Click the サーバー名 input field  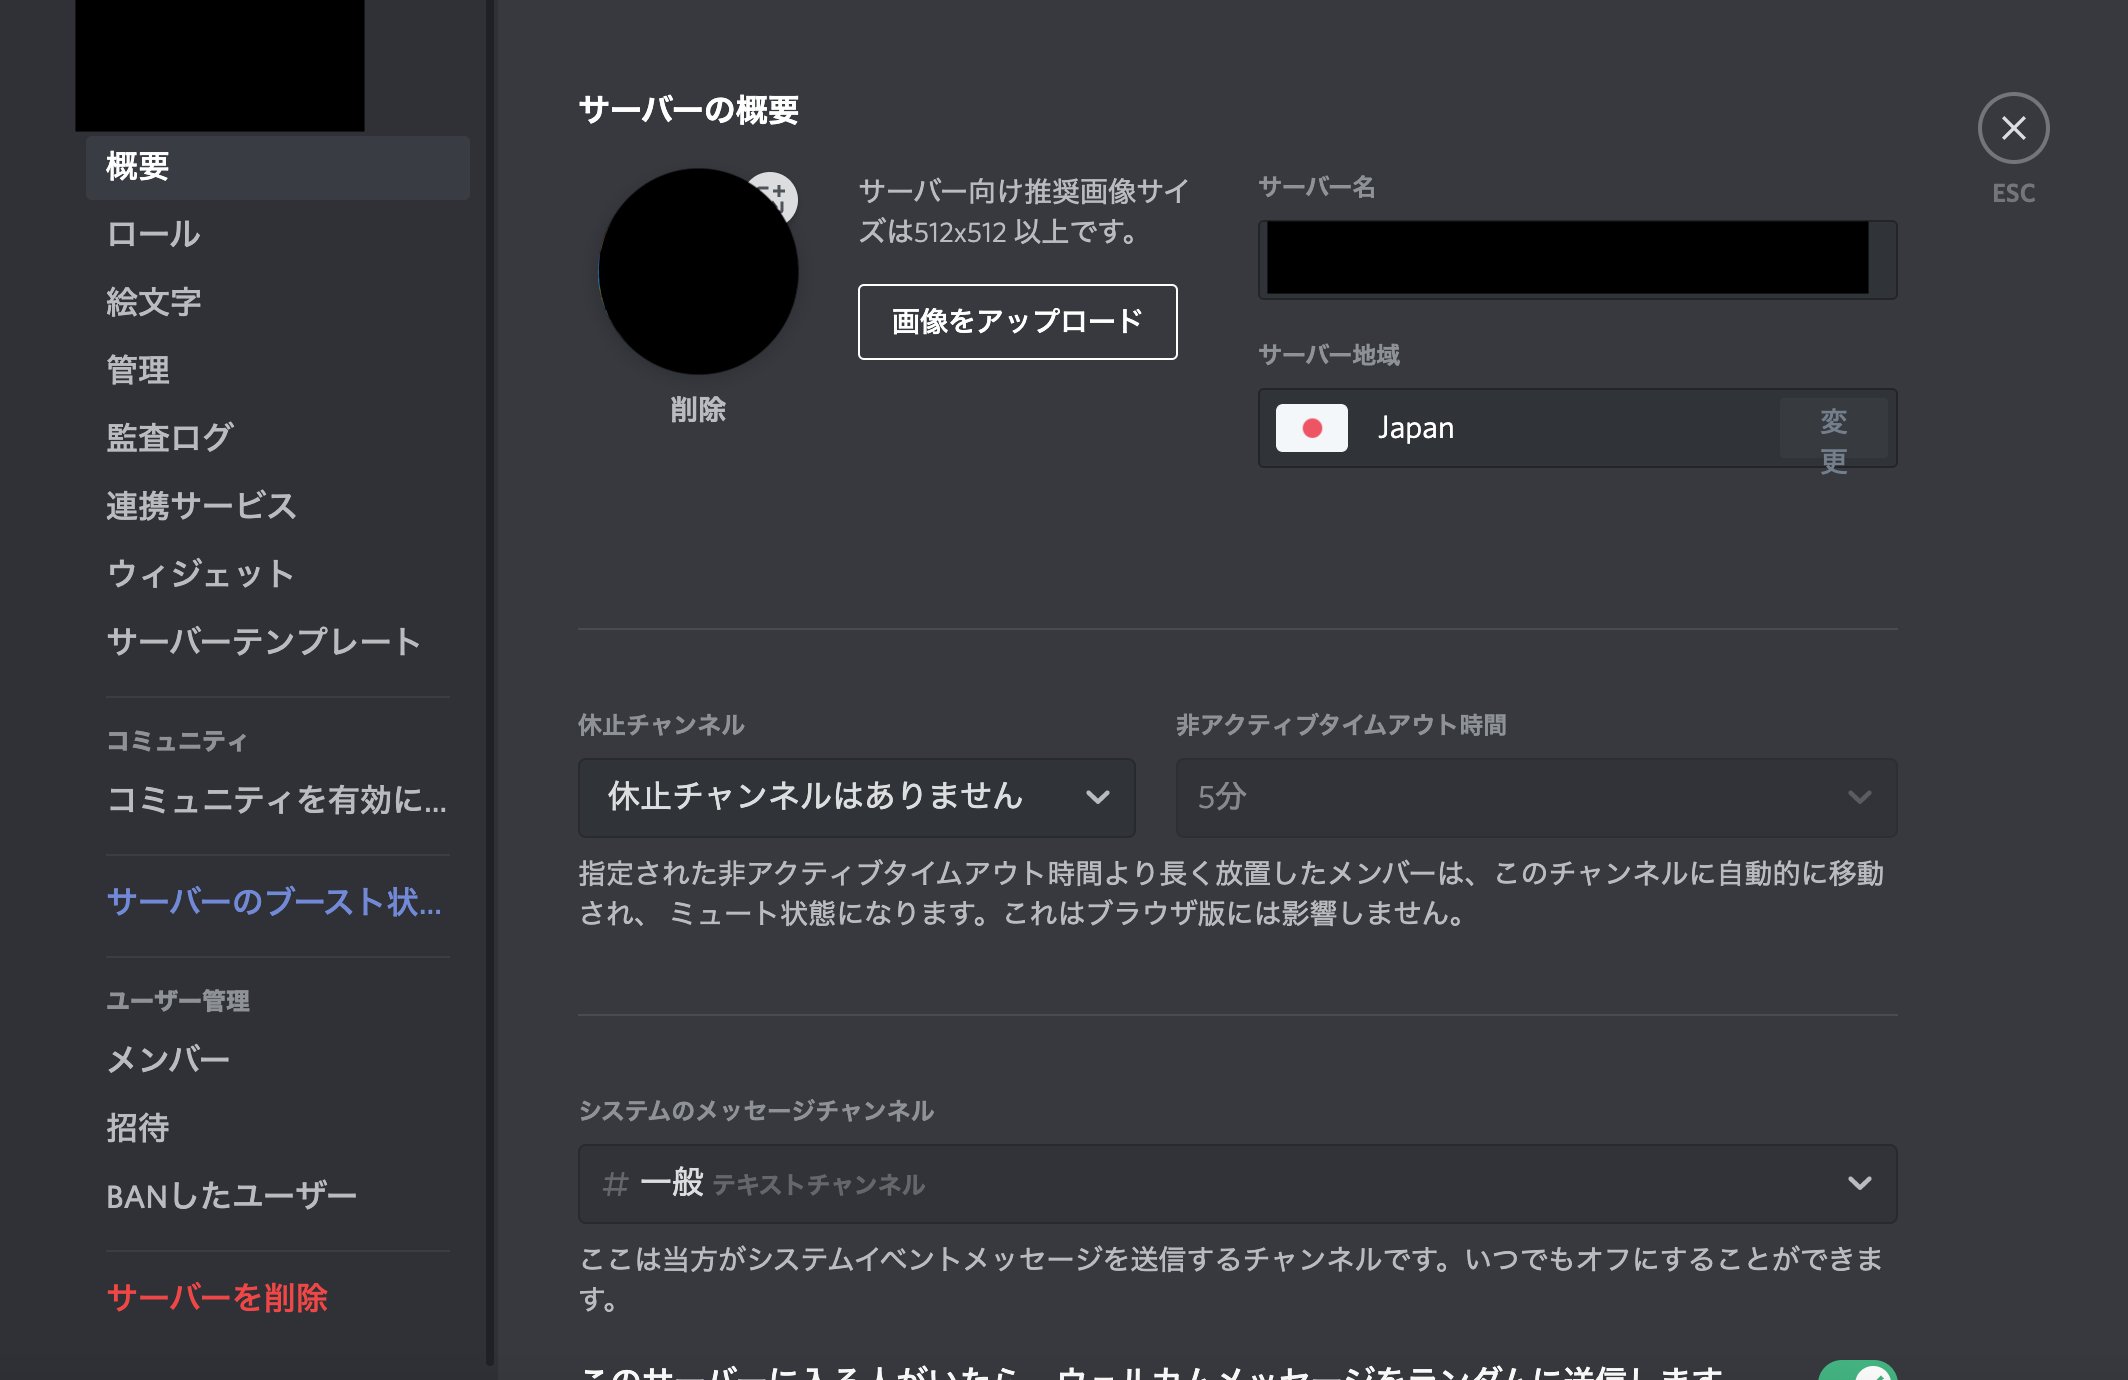click(x=1577, y=260)
